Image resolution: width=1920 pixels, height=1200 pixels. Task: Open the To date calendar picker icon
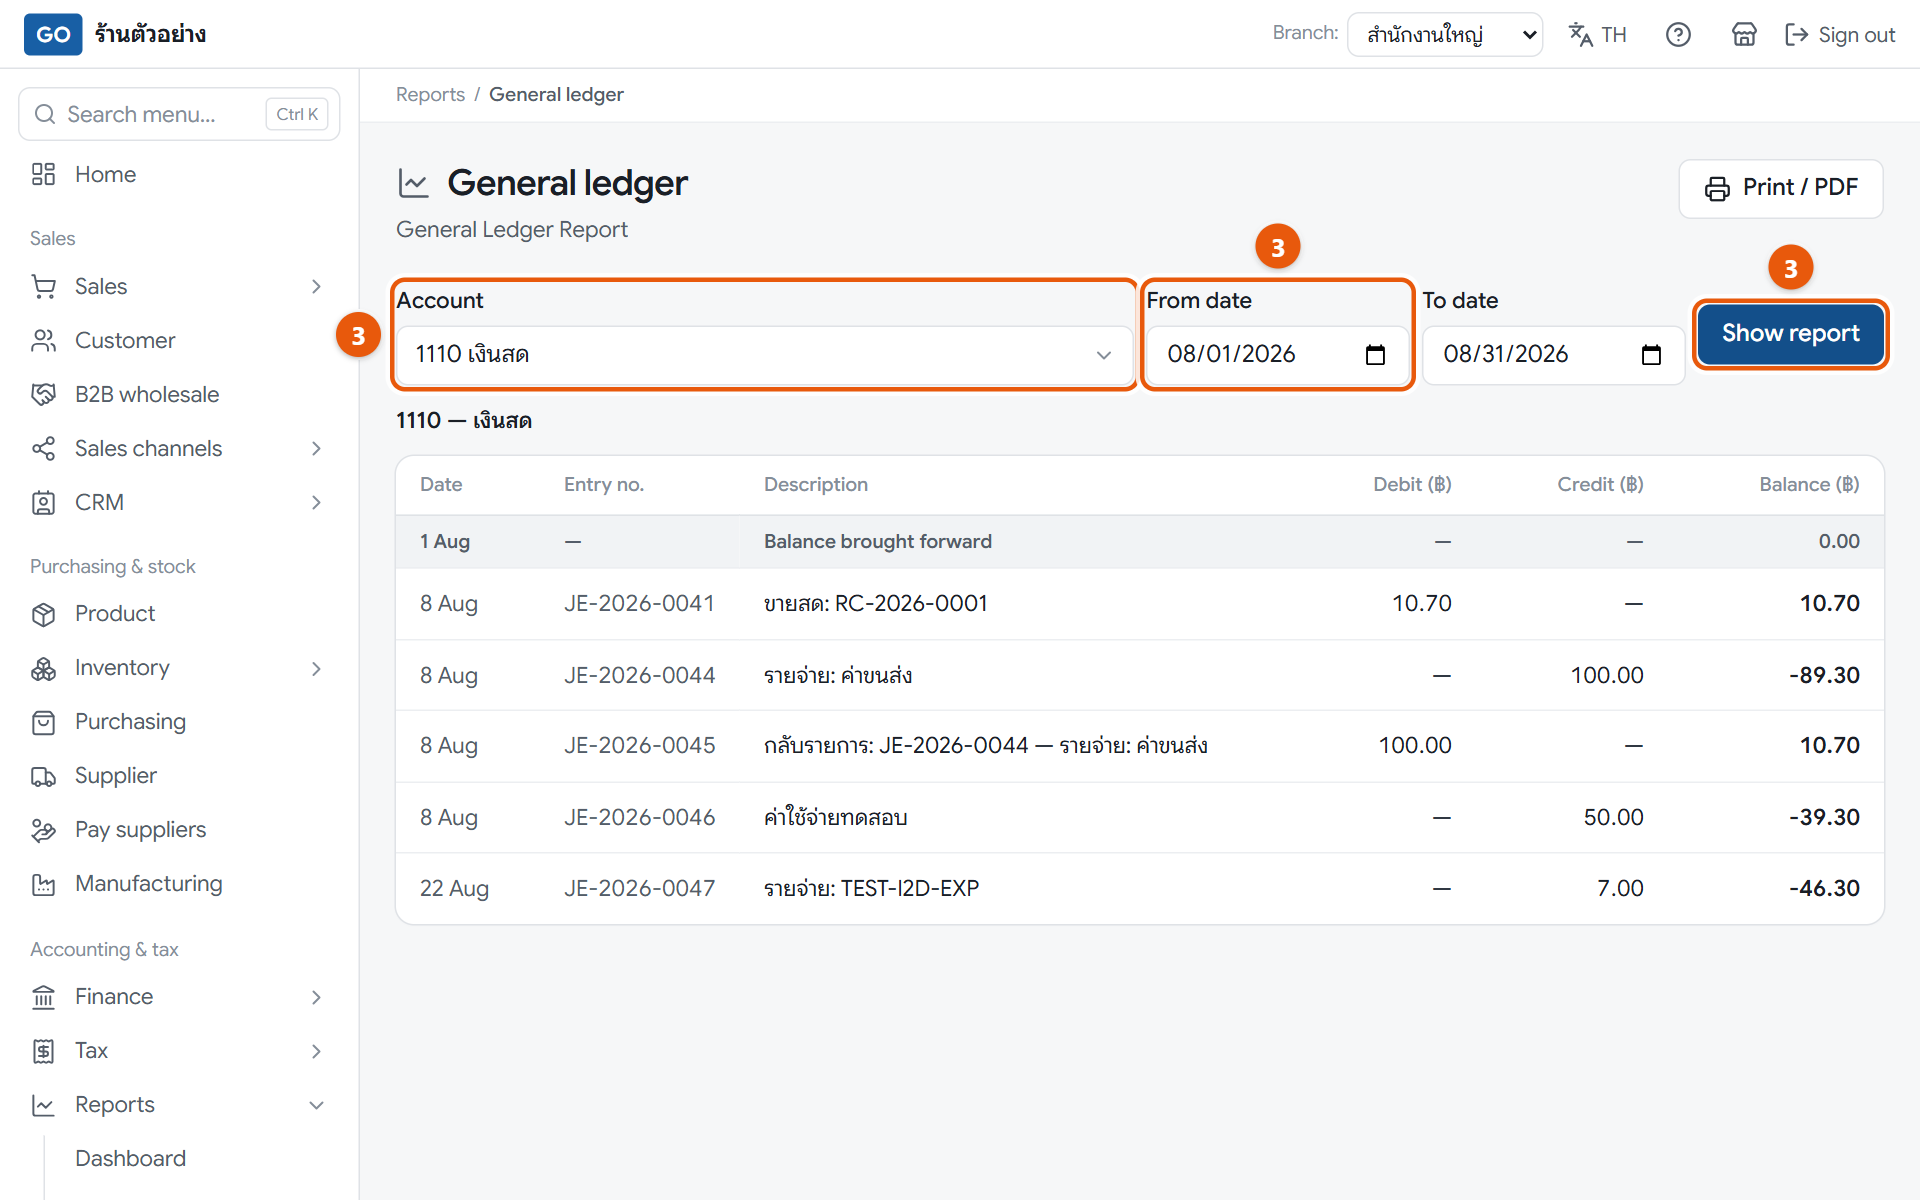(x=1651, y=354)
